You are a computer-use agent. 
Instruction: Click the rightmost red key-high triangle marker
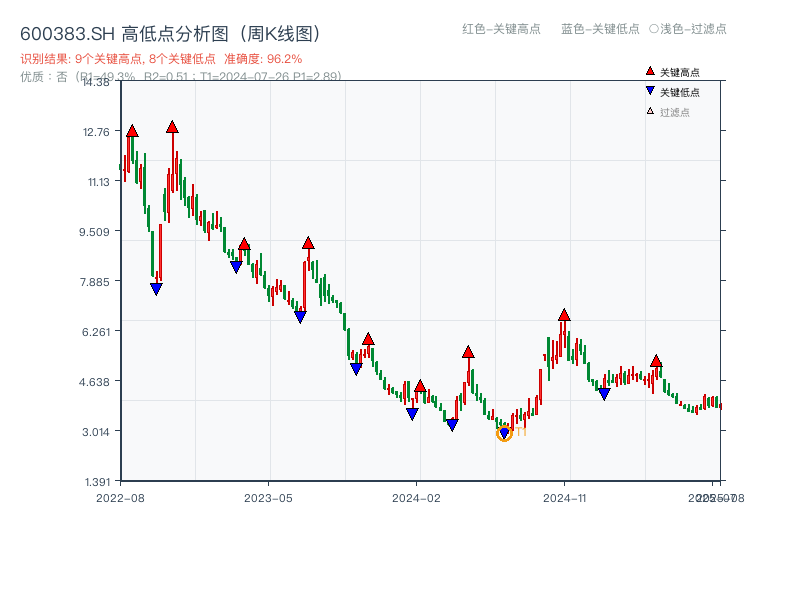click(657, 360)
